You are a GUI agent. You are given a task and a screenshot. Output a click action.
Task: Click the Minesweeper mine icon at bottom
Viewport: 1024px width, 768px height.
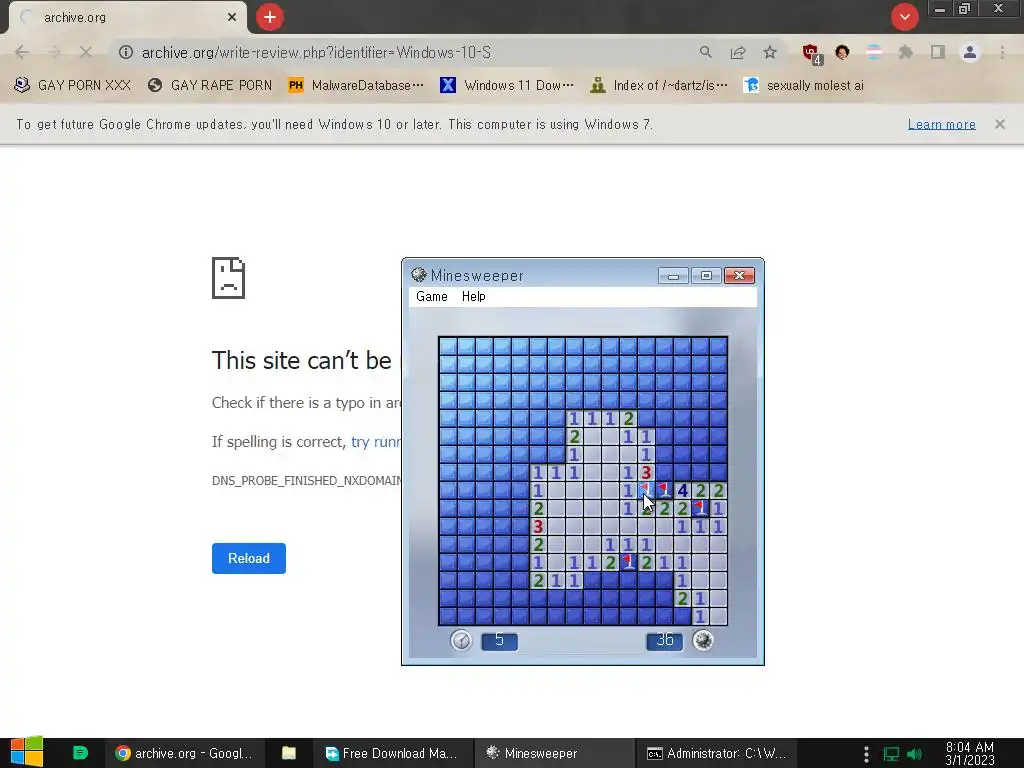tap(703, 640)
